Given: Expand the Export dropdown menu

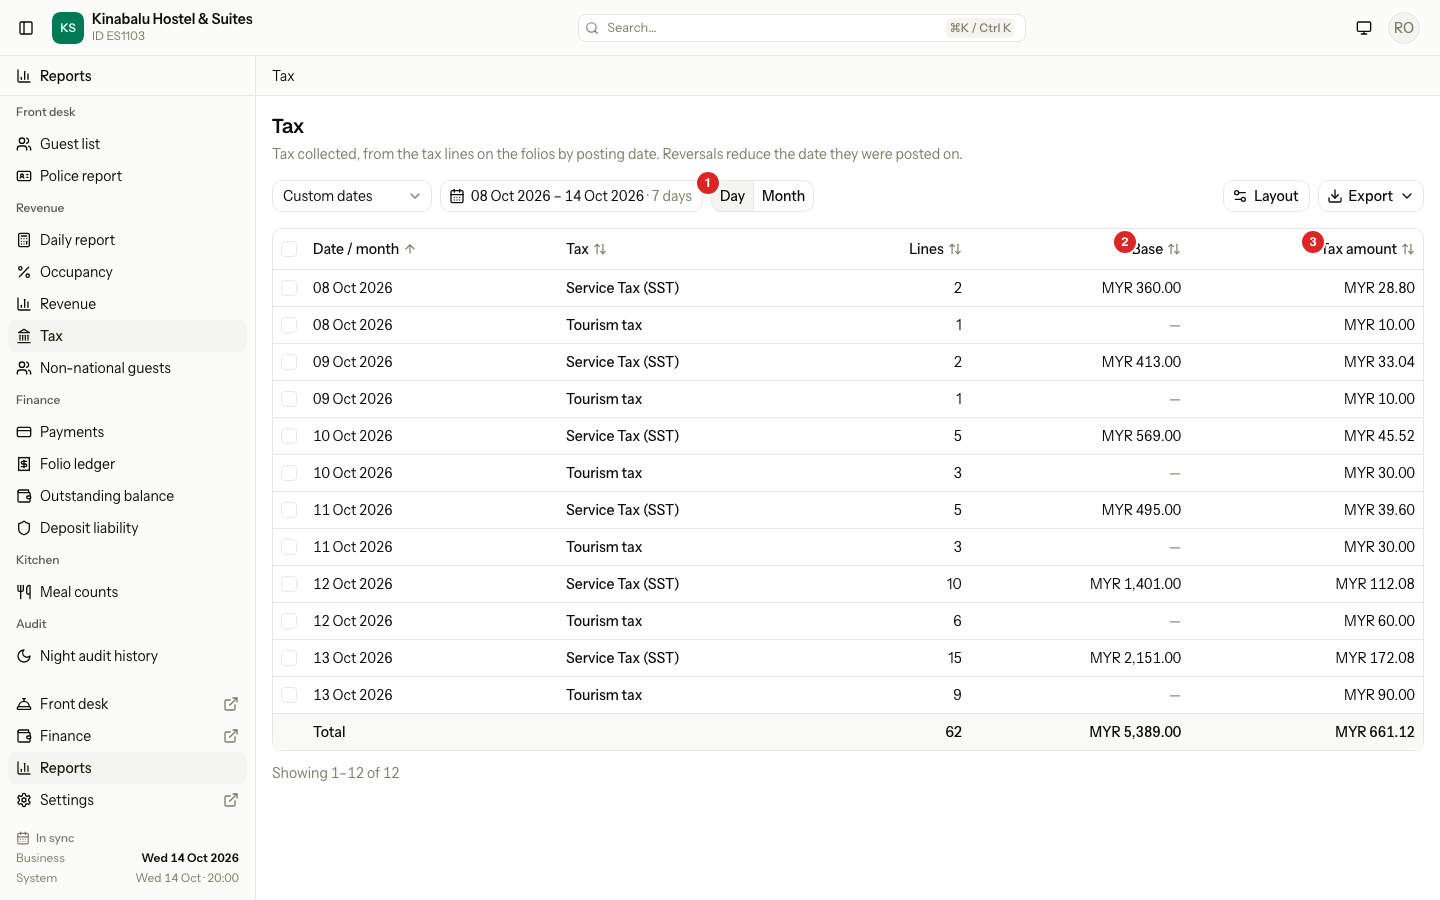Looking at the screenshot, I should pos(1371,196).
